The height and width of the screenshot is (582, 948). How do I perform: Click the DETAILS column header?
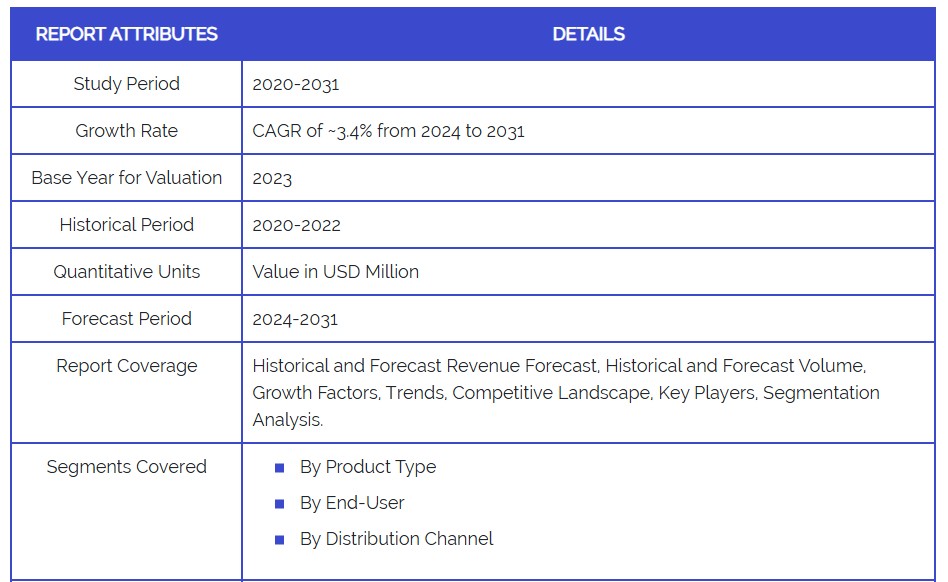pos(588,34)
